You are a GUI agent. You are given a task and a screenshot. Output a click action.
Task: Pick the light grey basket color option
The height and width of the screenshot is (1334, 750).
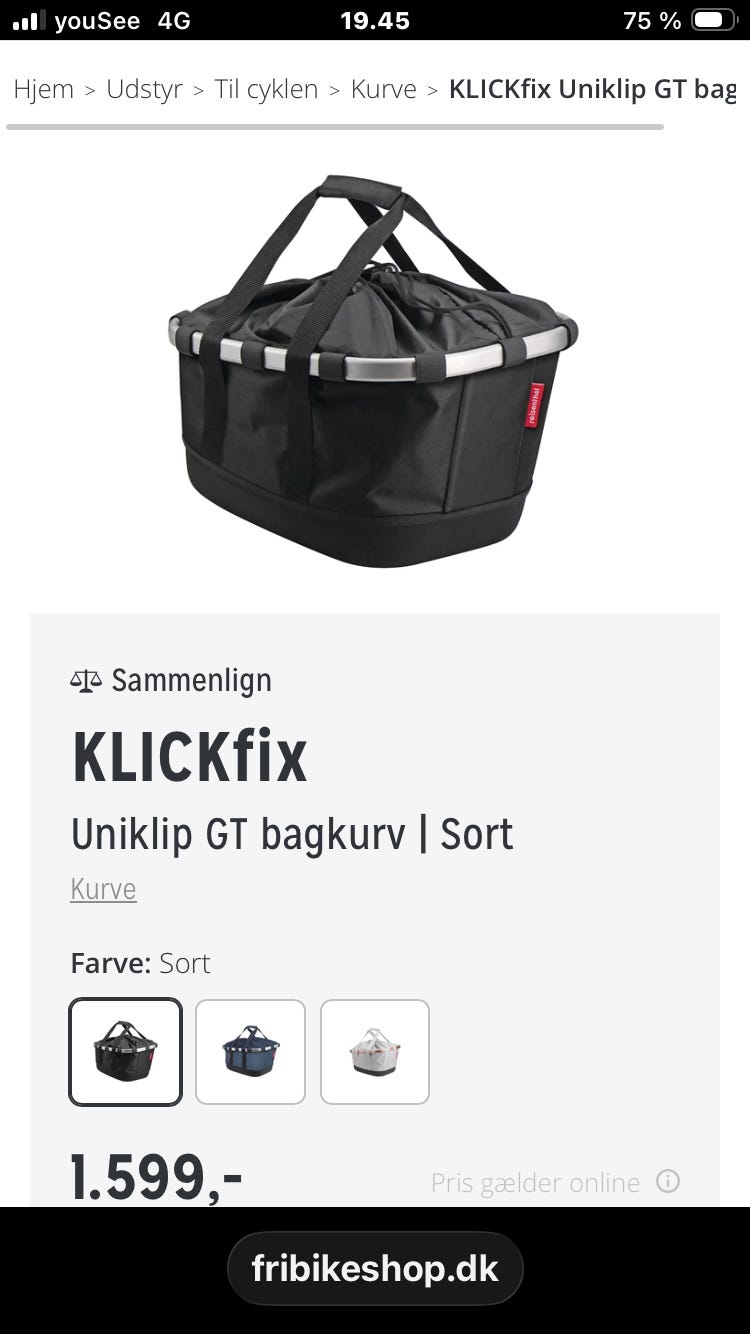click(375, 1052)
